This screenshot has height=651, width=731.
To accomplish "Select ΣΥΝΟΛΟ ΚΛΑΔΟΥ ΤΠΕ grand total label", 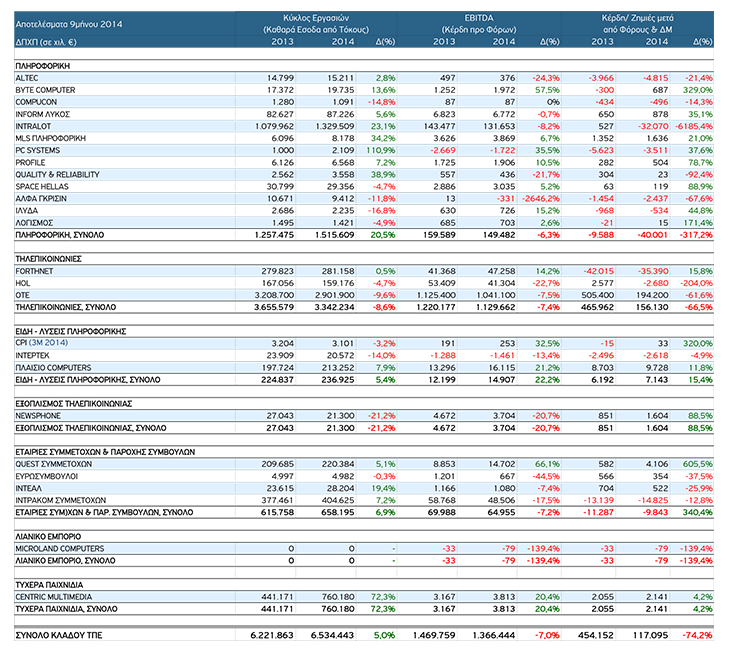I will [59, 635].
